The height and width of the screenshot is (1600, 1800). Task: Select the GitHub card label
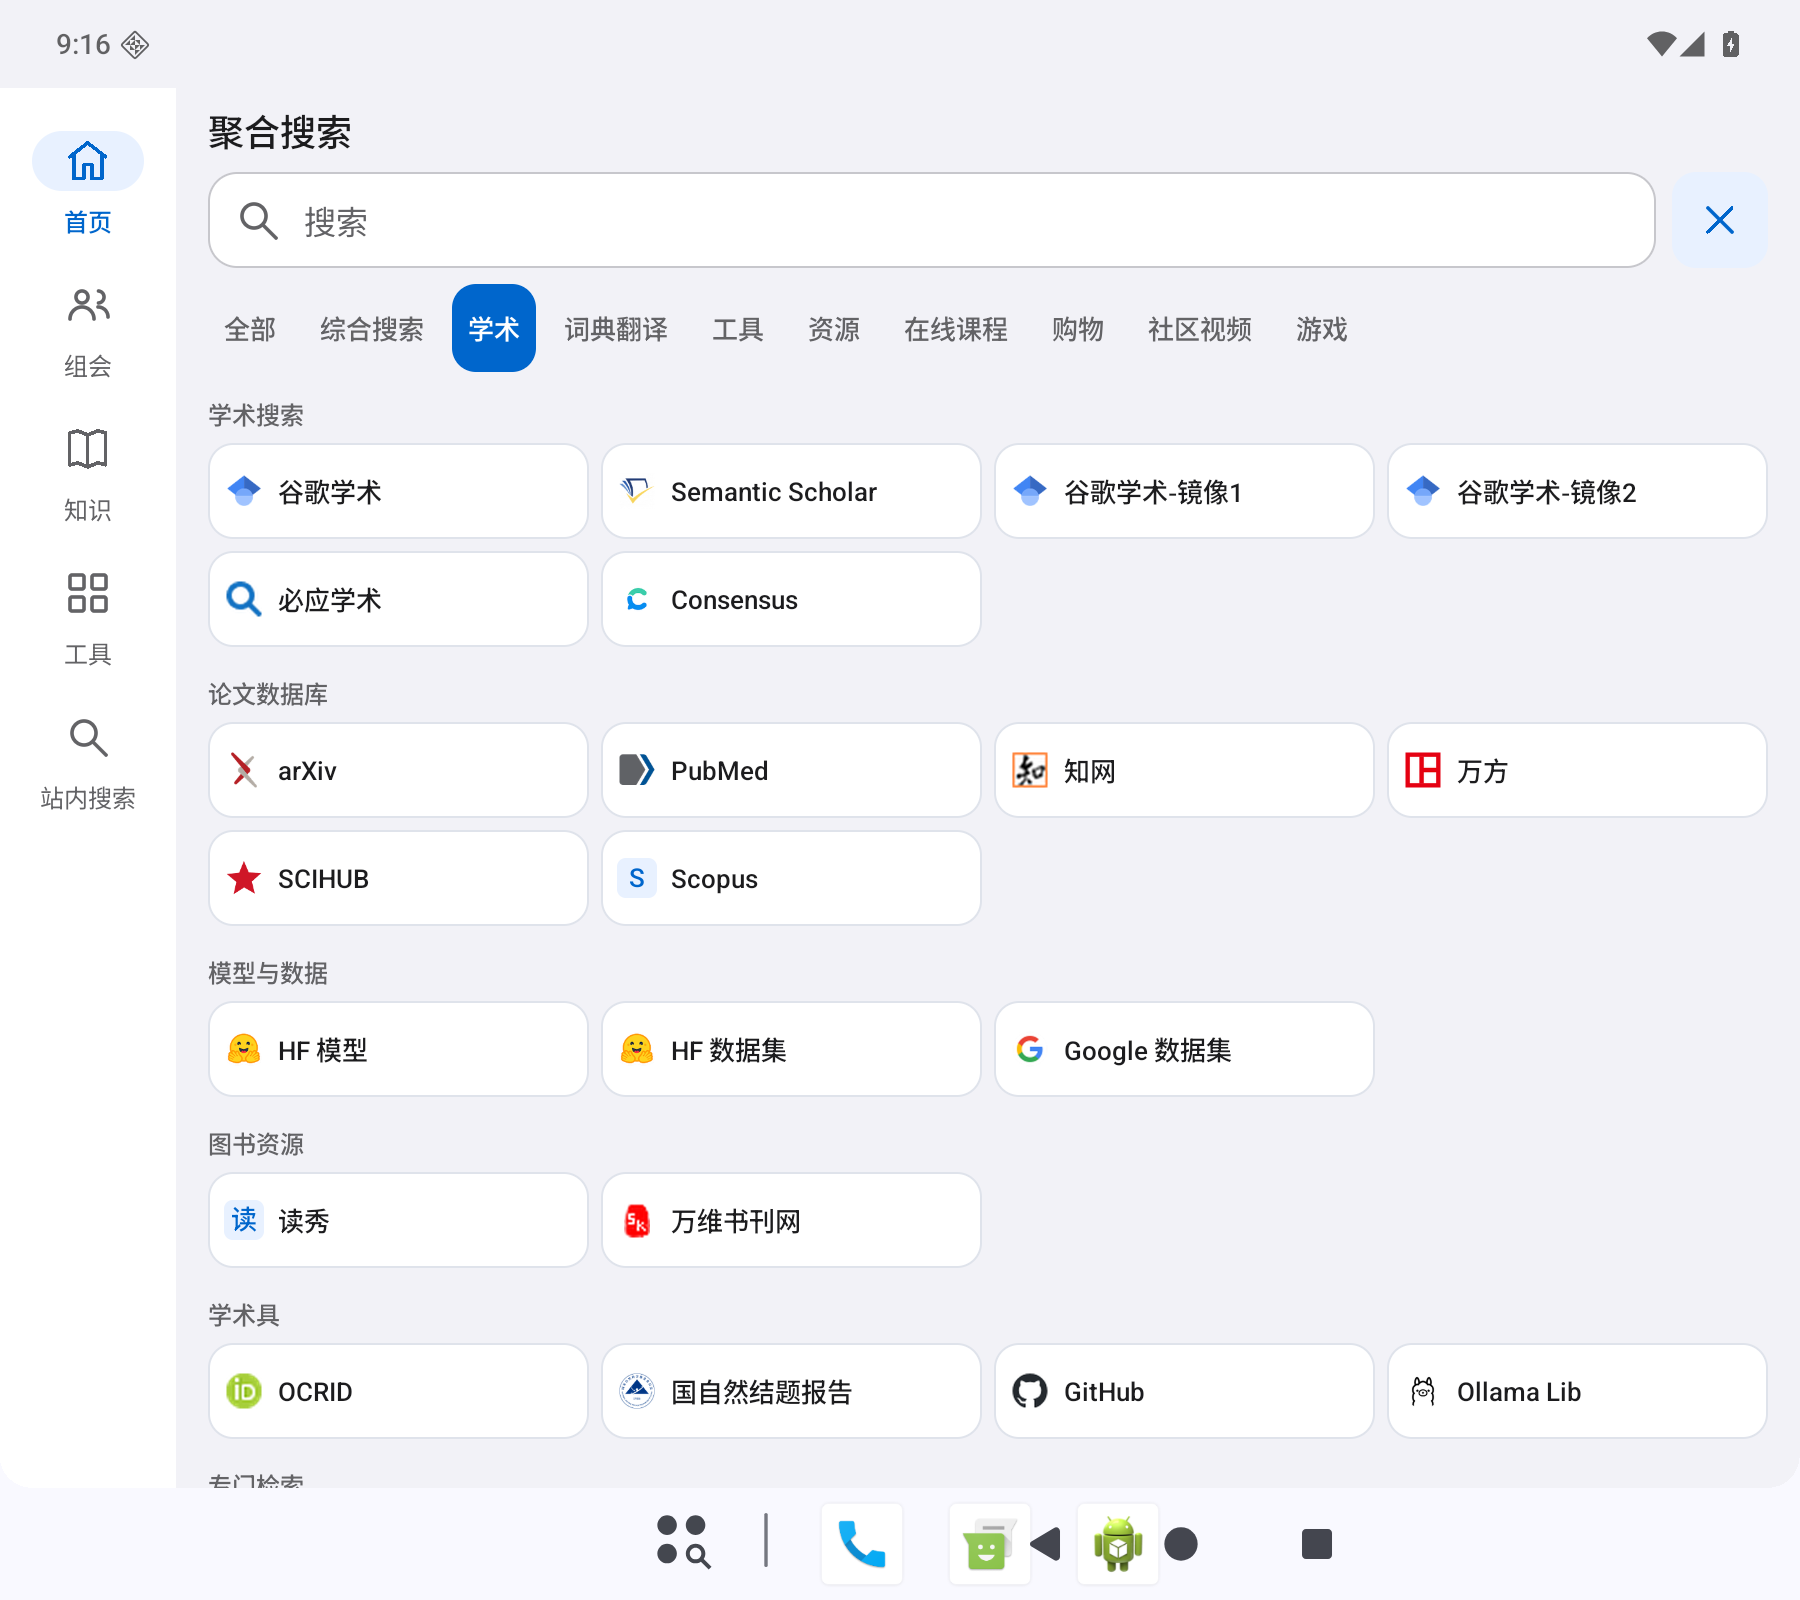point(1104,1392)
